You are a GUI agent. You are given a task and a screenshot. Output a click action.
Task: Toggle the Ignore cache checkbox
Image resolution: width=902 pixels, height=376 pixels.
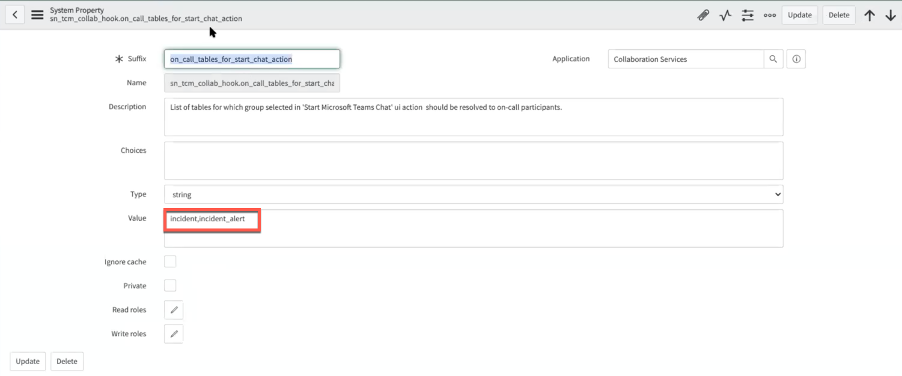pos(170,262)
